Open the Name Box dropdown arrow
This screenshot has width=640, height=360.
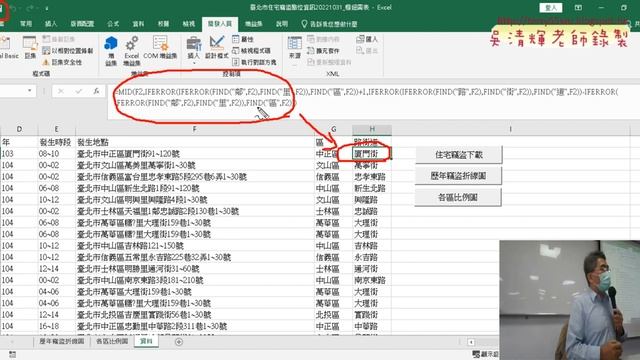[30, 91]
